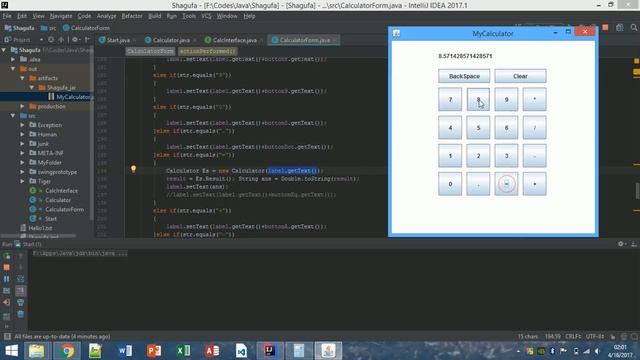Screen dimensions: 640x360
Task: Open the VCS menu
Action: [206, 16]
